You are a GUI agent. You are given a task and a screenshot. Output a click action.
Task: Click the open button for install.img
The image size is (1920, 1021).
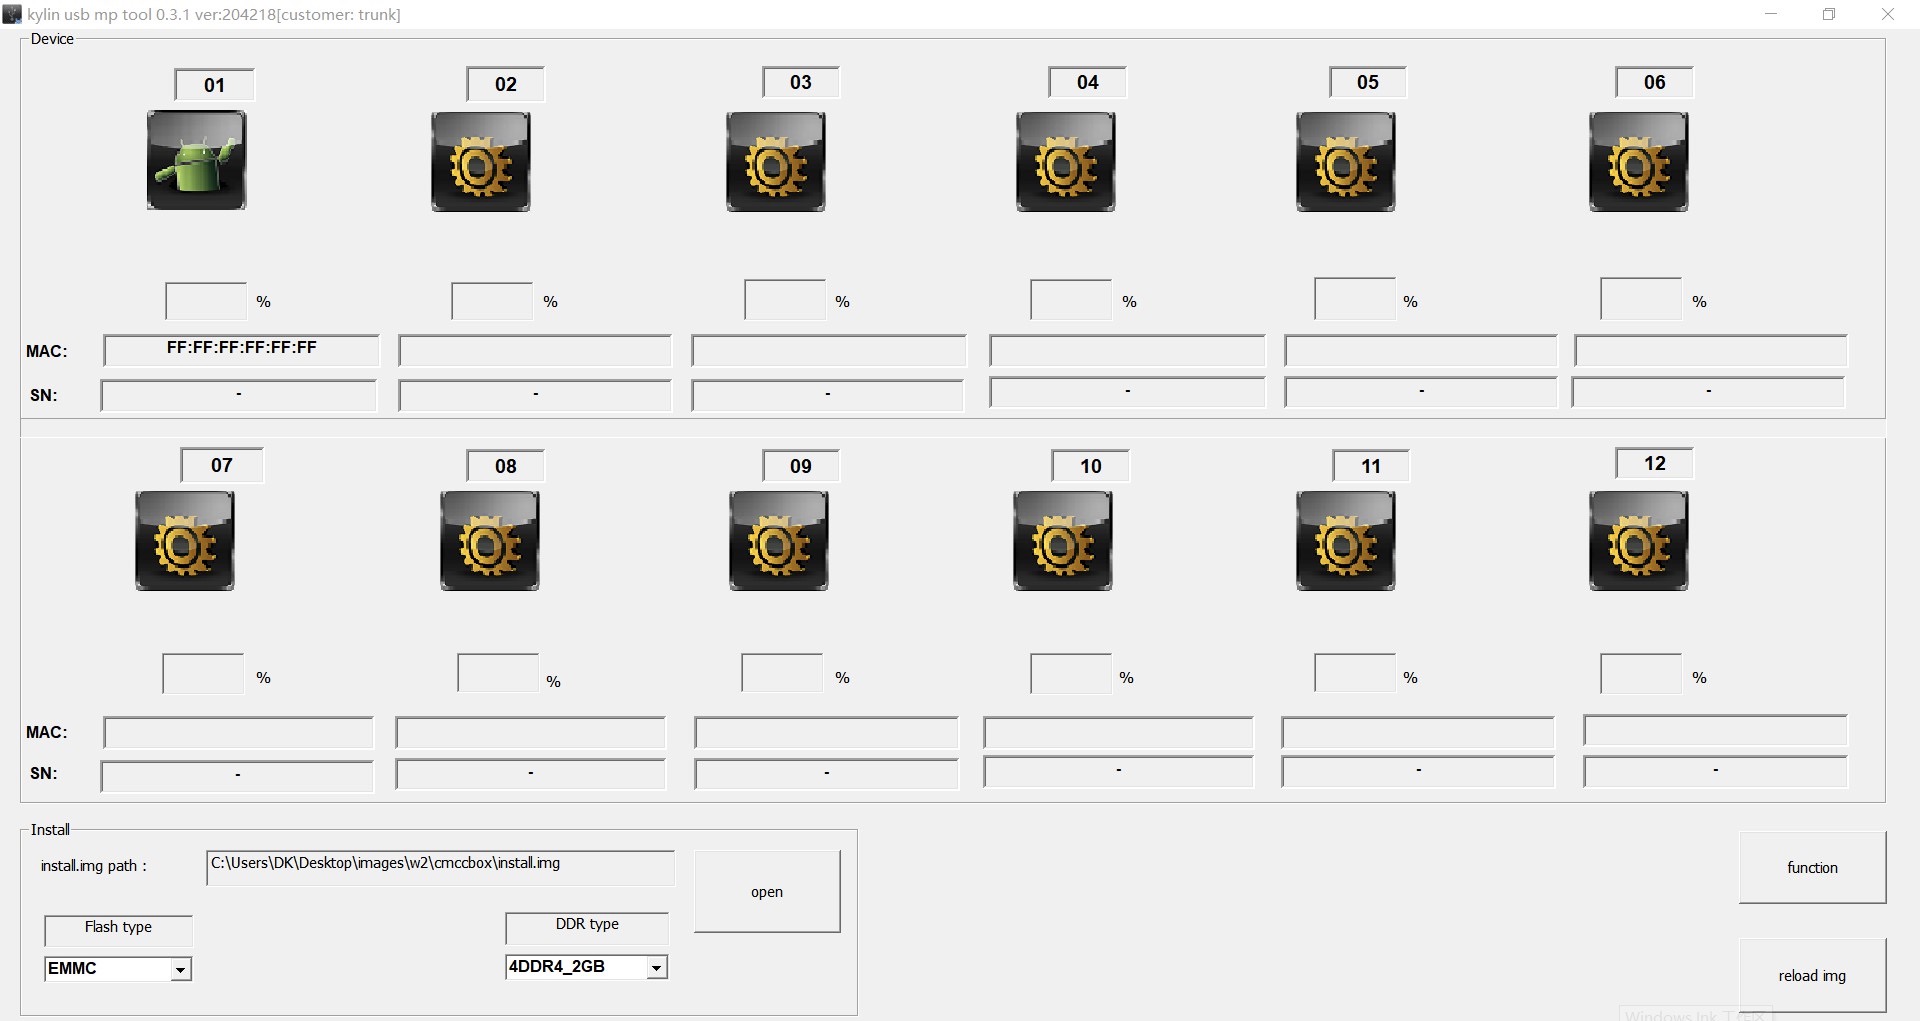pyautogui.click(x=767, y=892)
